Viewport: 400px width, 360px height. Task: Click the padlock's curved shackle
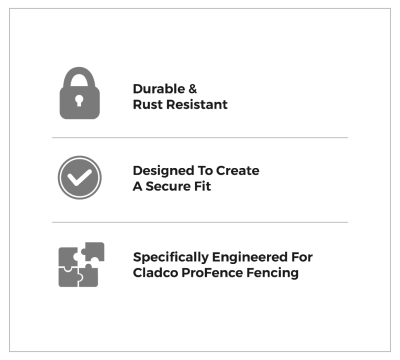[80, 77]
